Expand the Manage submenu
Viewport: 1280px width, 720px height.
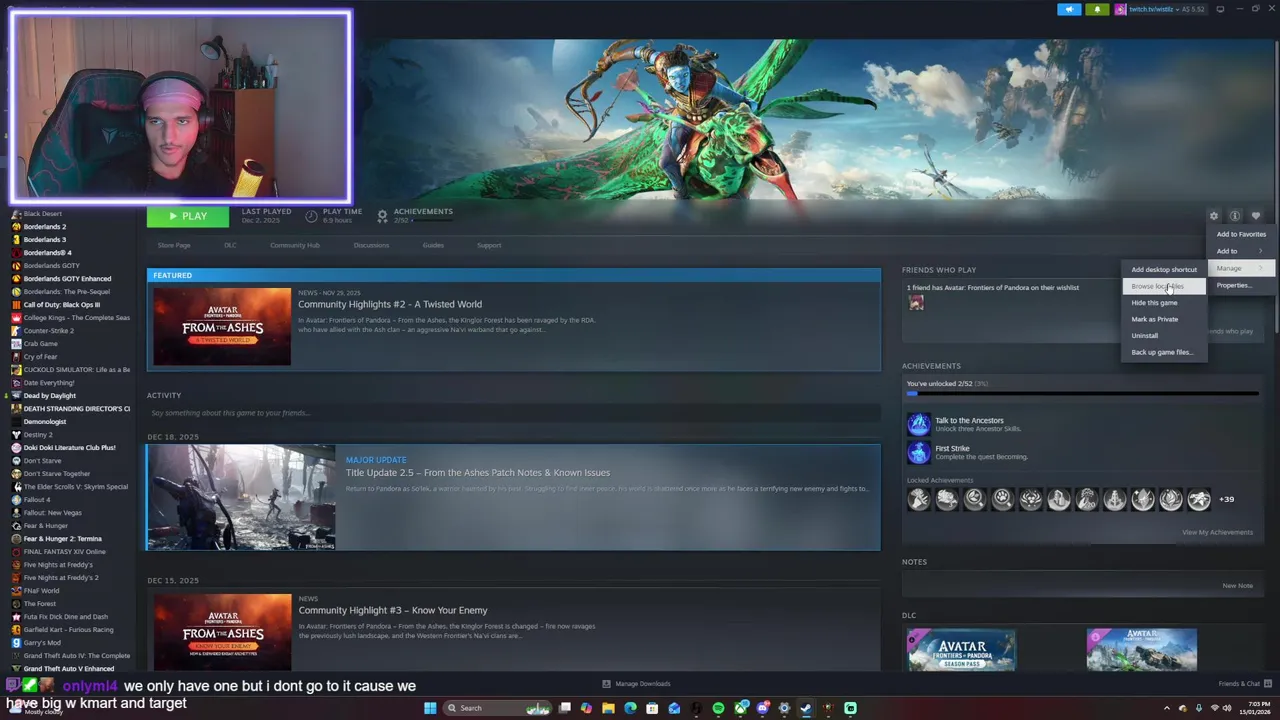point(1241,268)
